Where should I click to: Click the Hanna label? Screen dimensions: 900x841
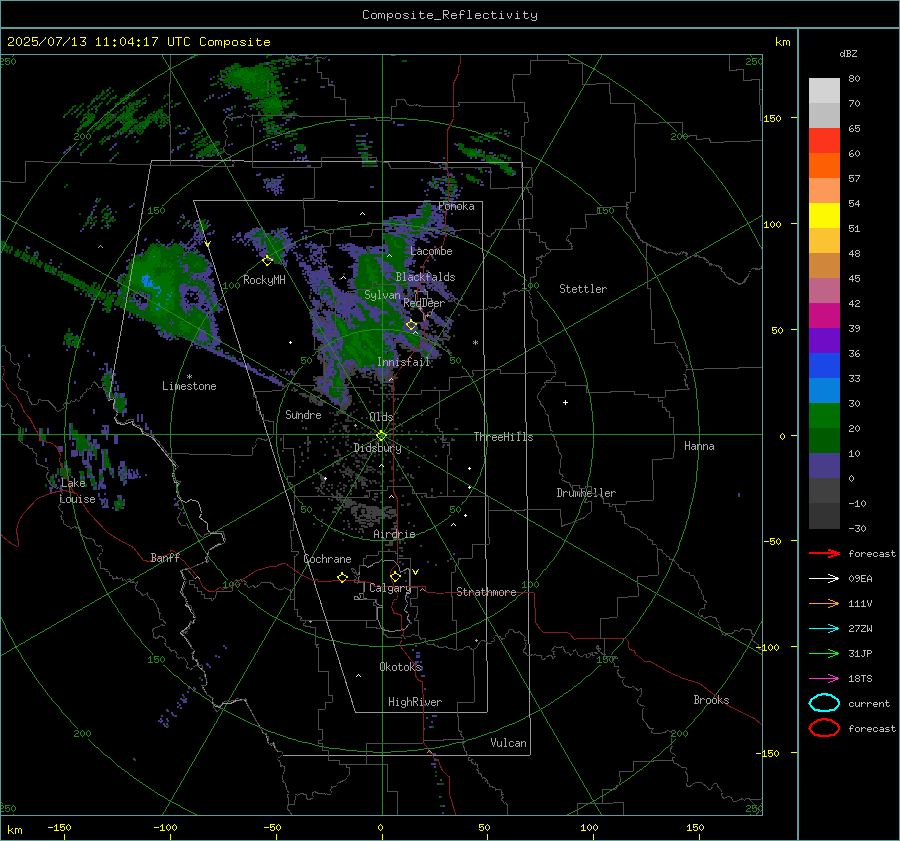pyautogui.click(x=699, y=446)
